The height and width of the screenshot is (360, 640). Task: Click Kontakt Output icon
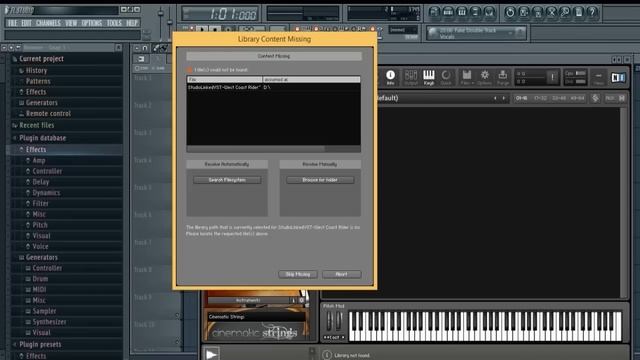click(x=411, y=77)
